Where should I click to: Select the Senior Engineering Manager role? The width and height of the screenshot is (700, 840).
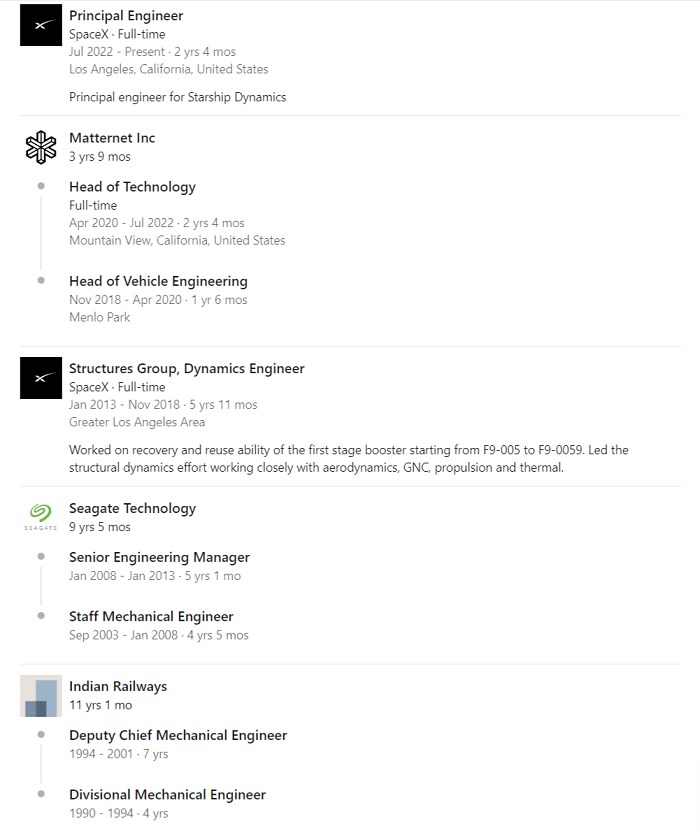tap(159, 557)
